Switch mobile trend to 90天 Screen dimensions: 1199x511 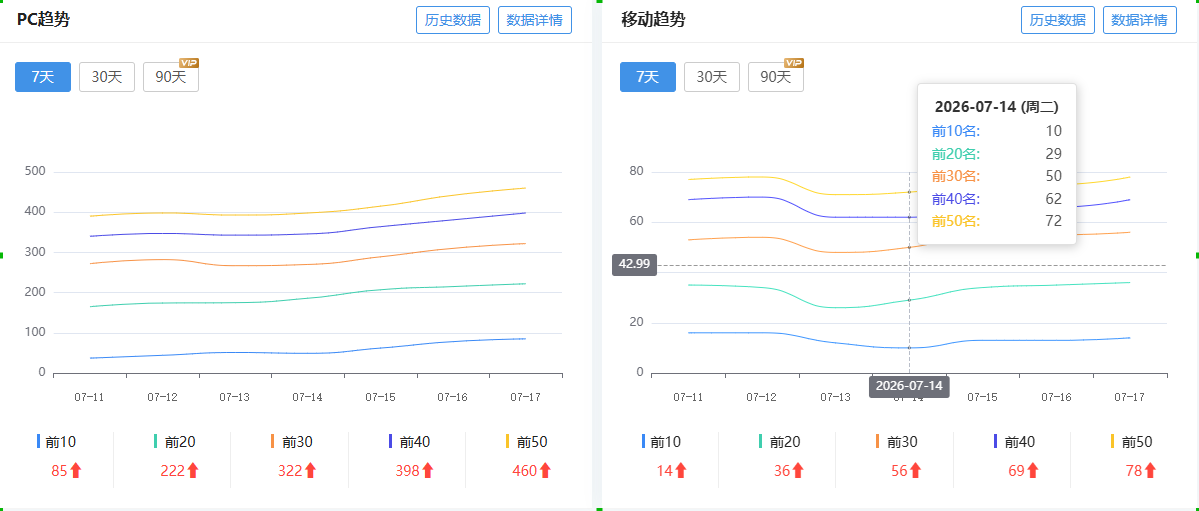[x=775, y=76]
